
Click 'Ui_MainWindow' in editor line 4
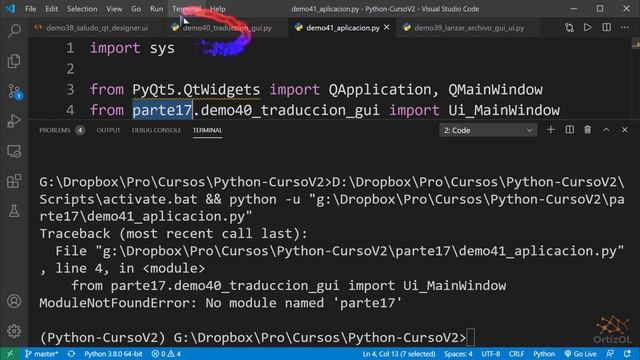pos(504,110)
